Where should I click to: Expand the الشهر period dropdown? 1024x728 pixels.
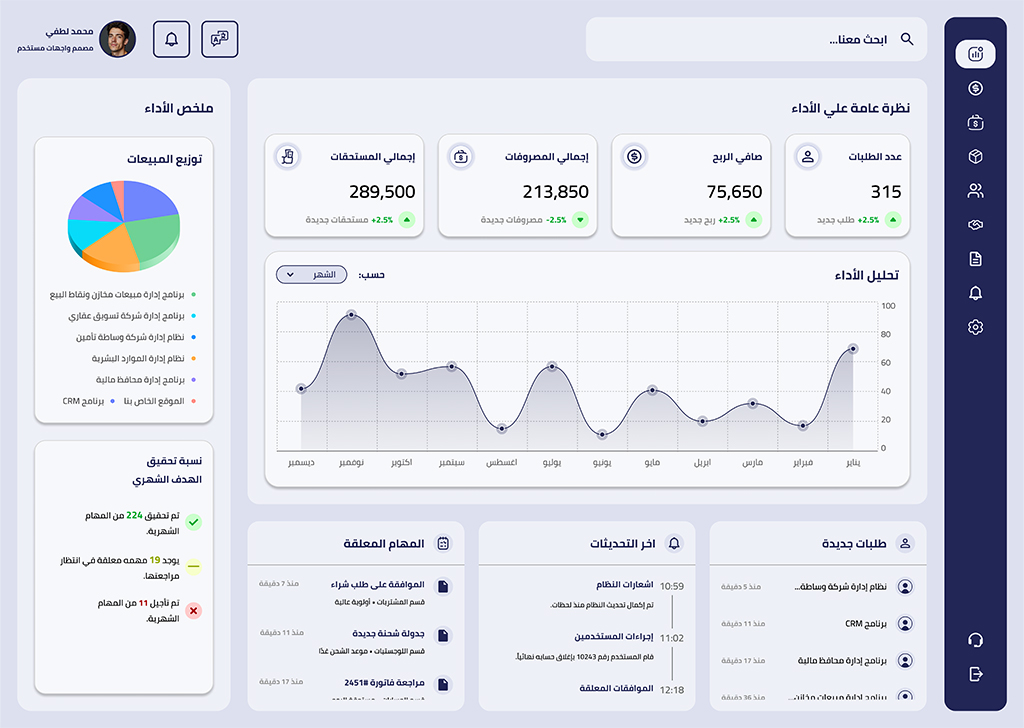[x=310, y=274]
